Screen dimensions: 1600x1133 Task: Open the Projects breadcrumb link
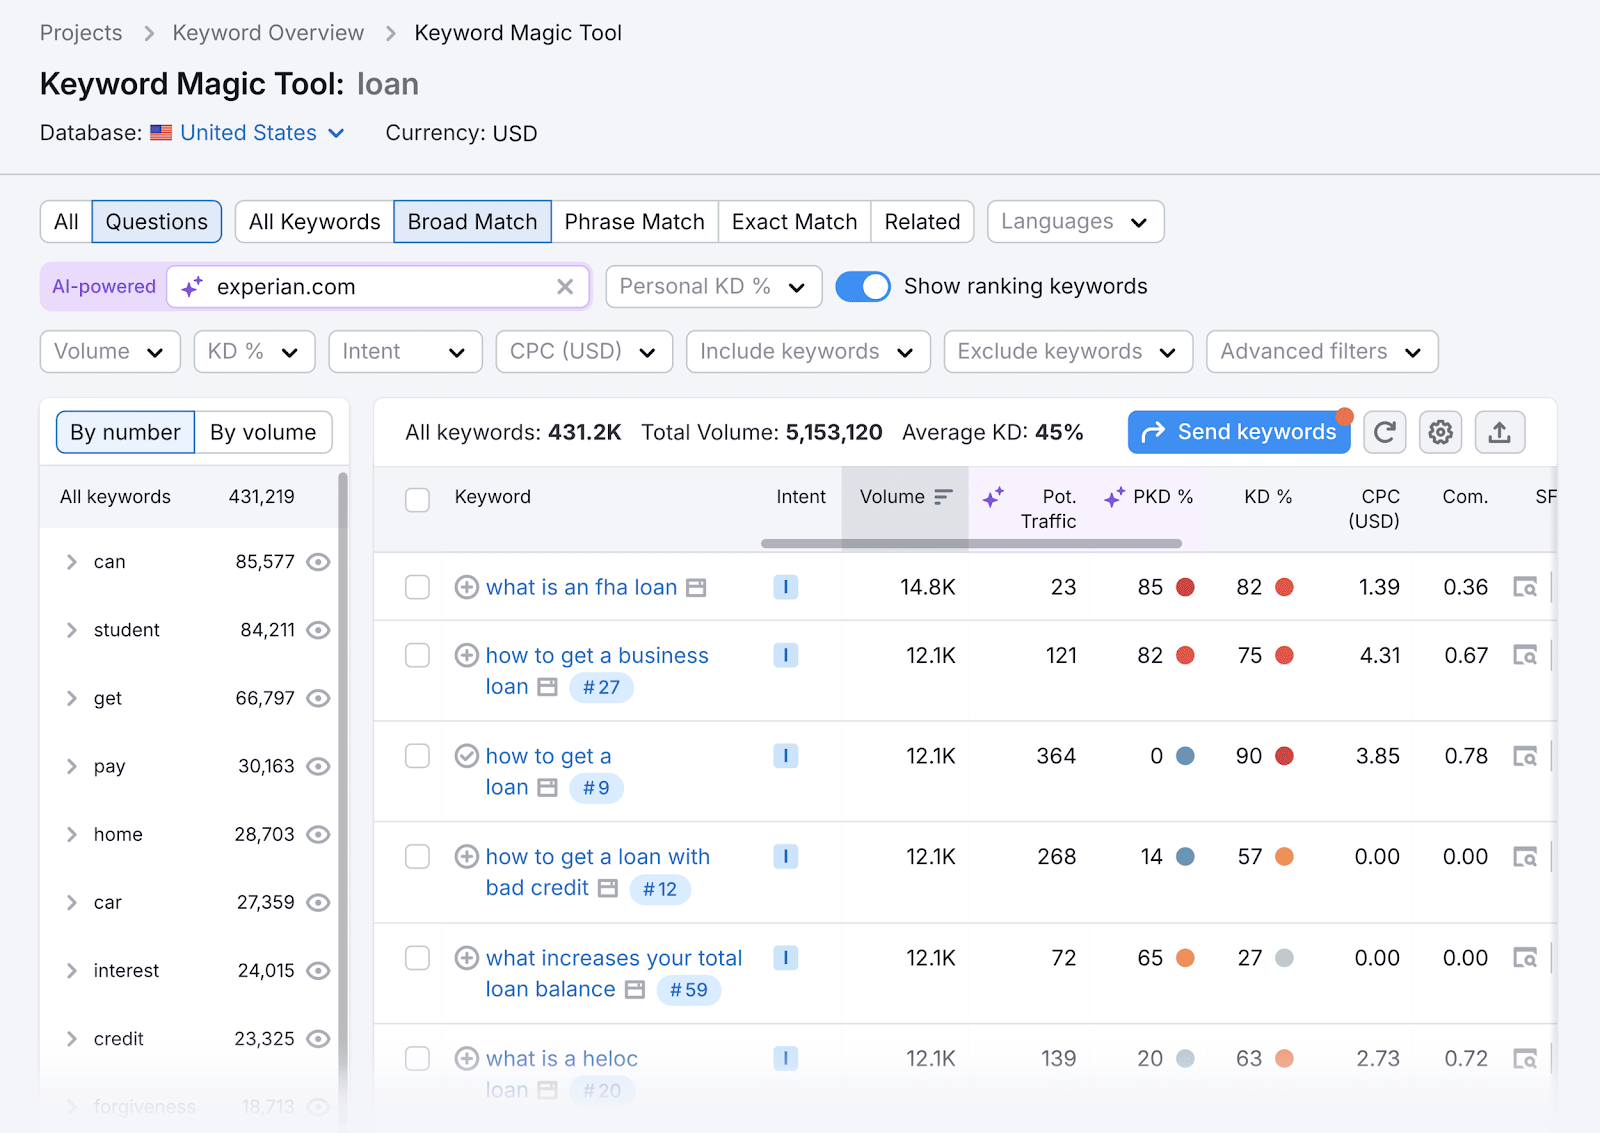pos(80,32)
